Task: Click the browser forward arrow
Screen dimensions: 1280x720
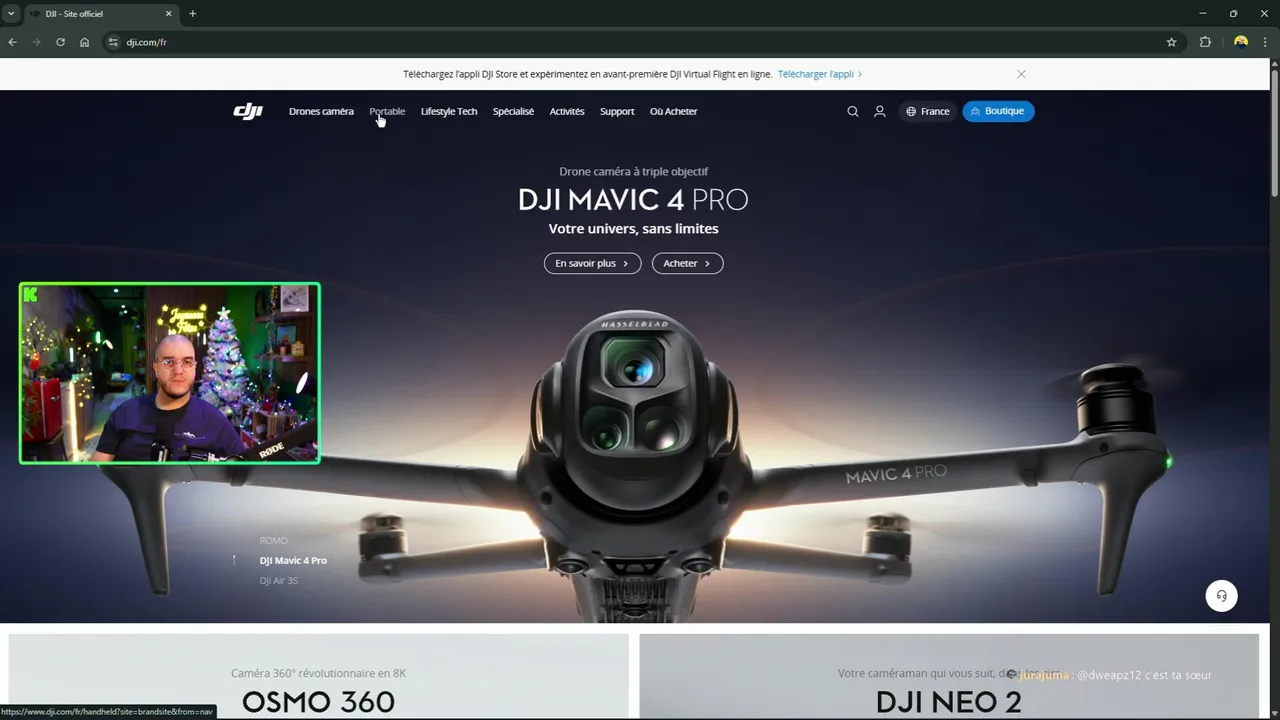Action: [x=36, y=42]
